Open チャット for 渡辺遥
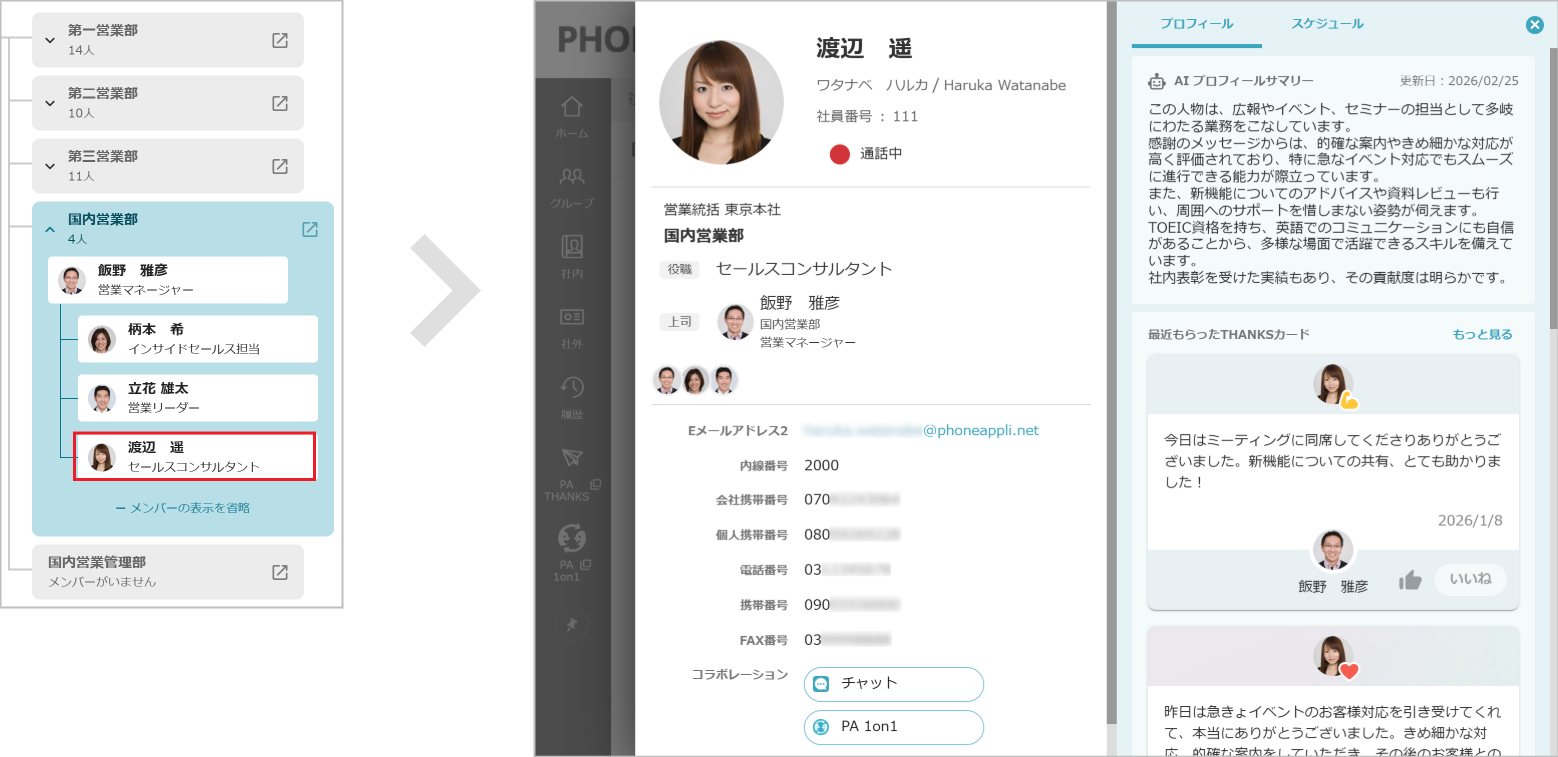This screenshot has height=757, width=1558. [x=893, y=684]
